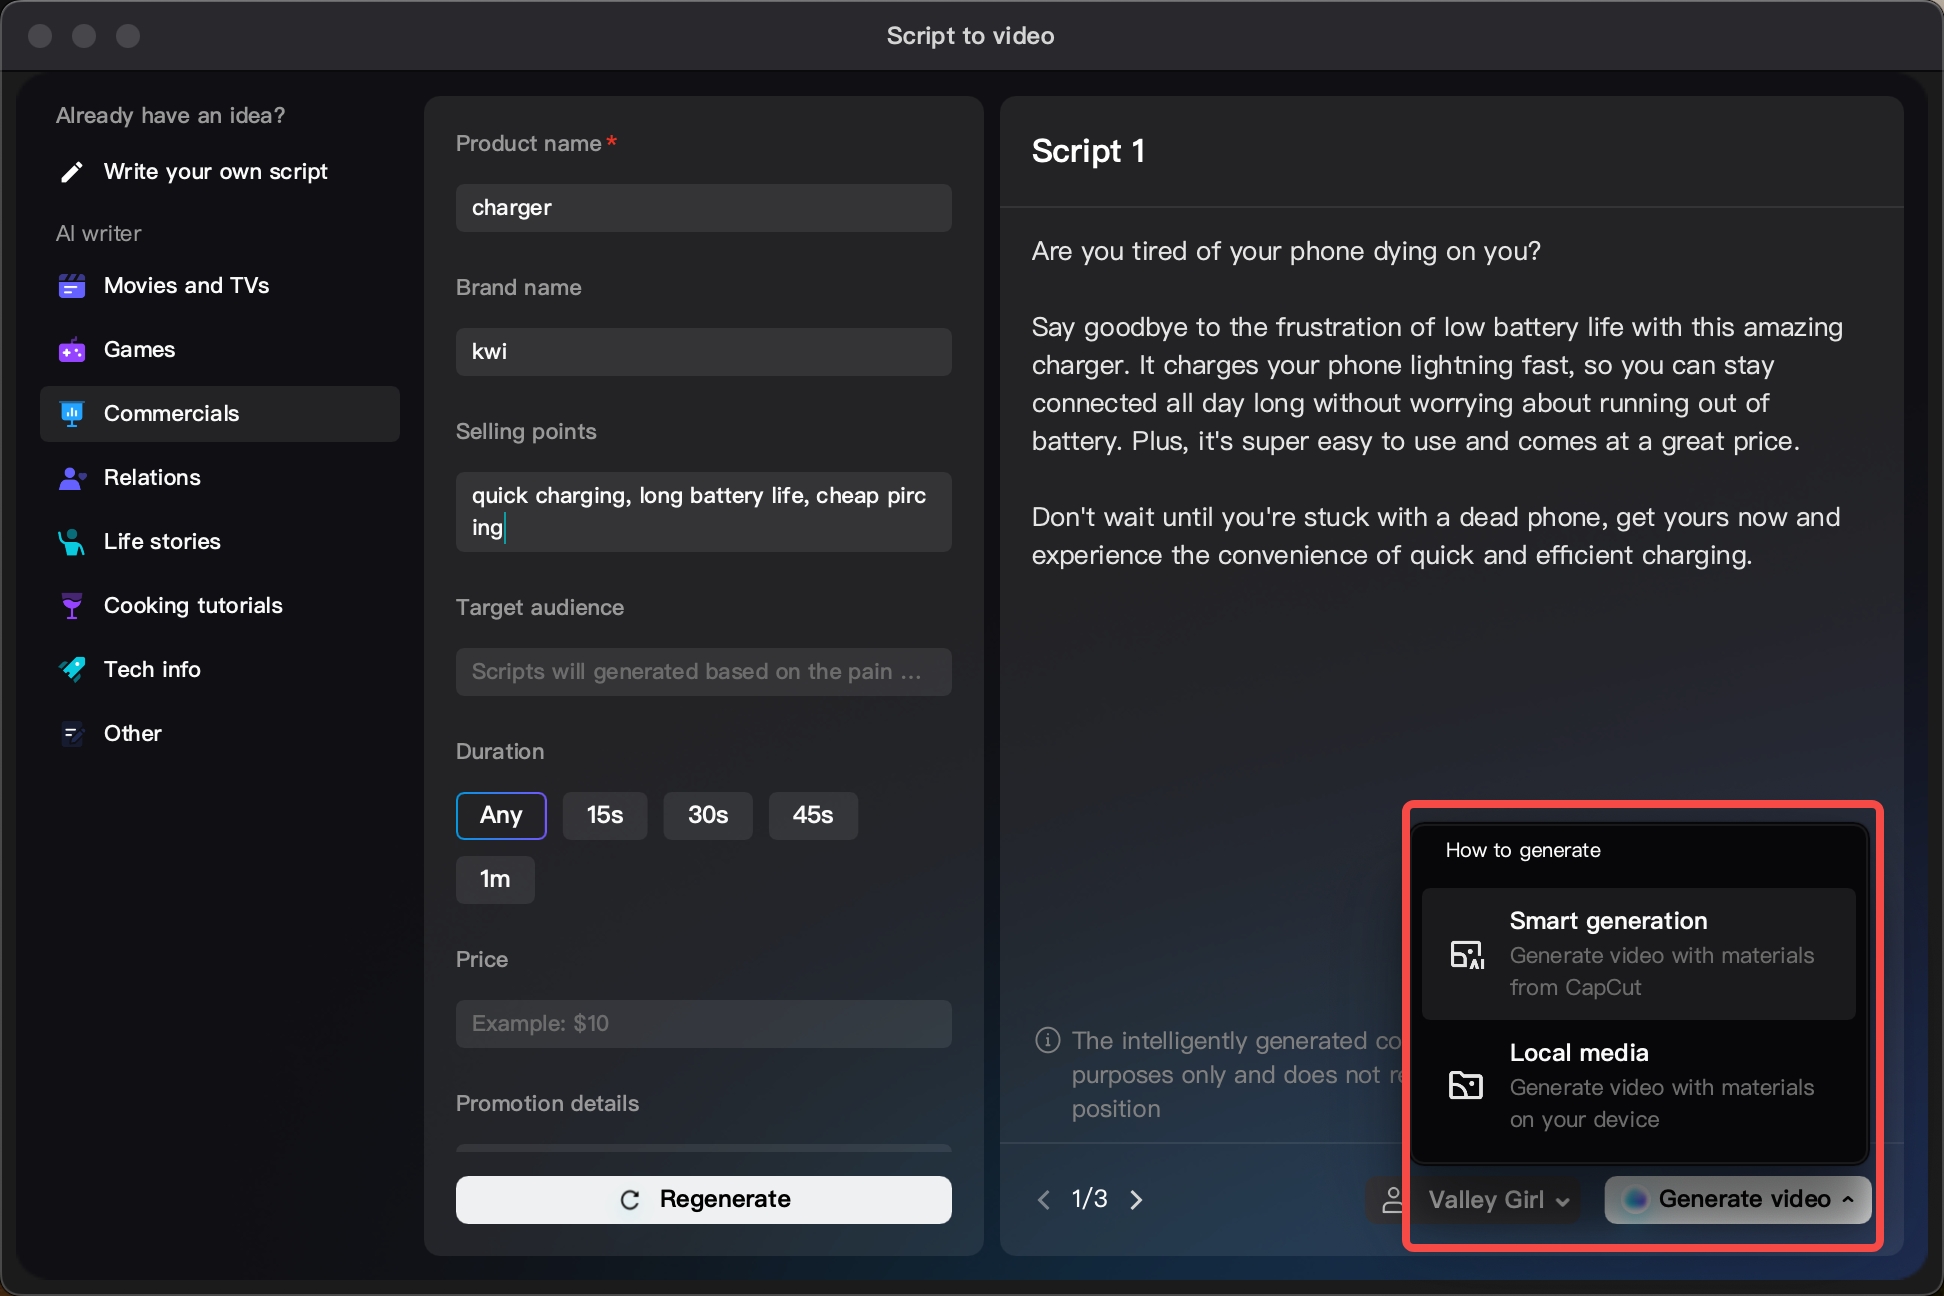Viewport: 1944px width, 1296px height.
Task: Click the How to generate header text
Action: pyautogui.click(x=1523, y=850)
